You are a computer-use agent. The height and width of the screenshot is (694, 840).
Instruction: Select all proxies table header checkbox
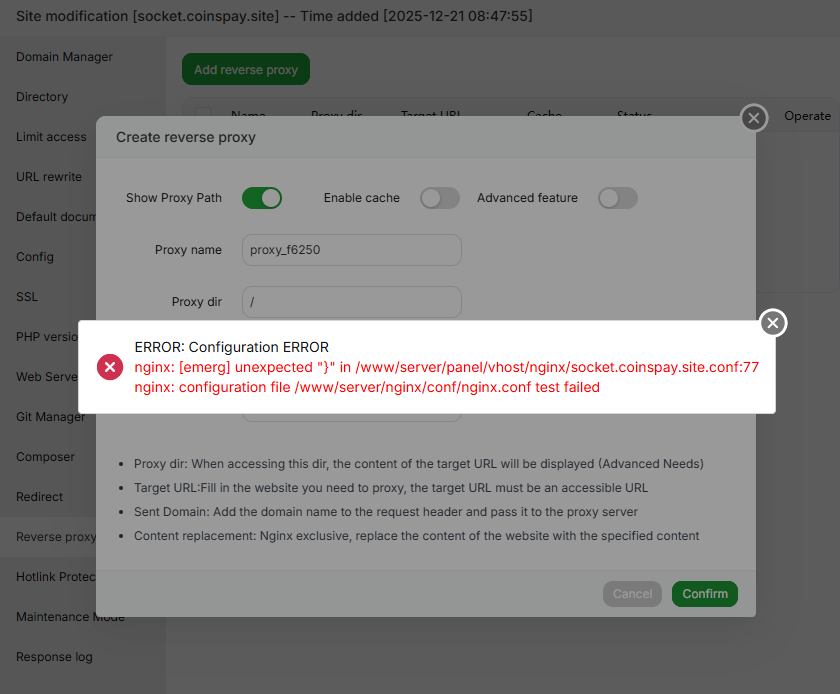[203, 116]
